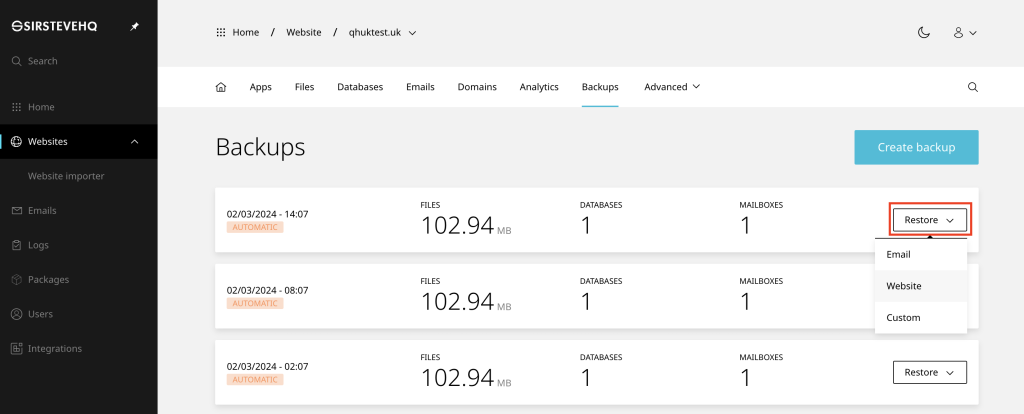Screen dimensions: 1024x414
Task: Click the 02/03/2024 - 14:07 backup date
Action: tap(267, 214)
